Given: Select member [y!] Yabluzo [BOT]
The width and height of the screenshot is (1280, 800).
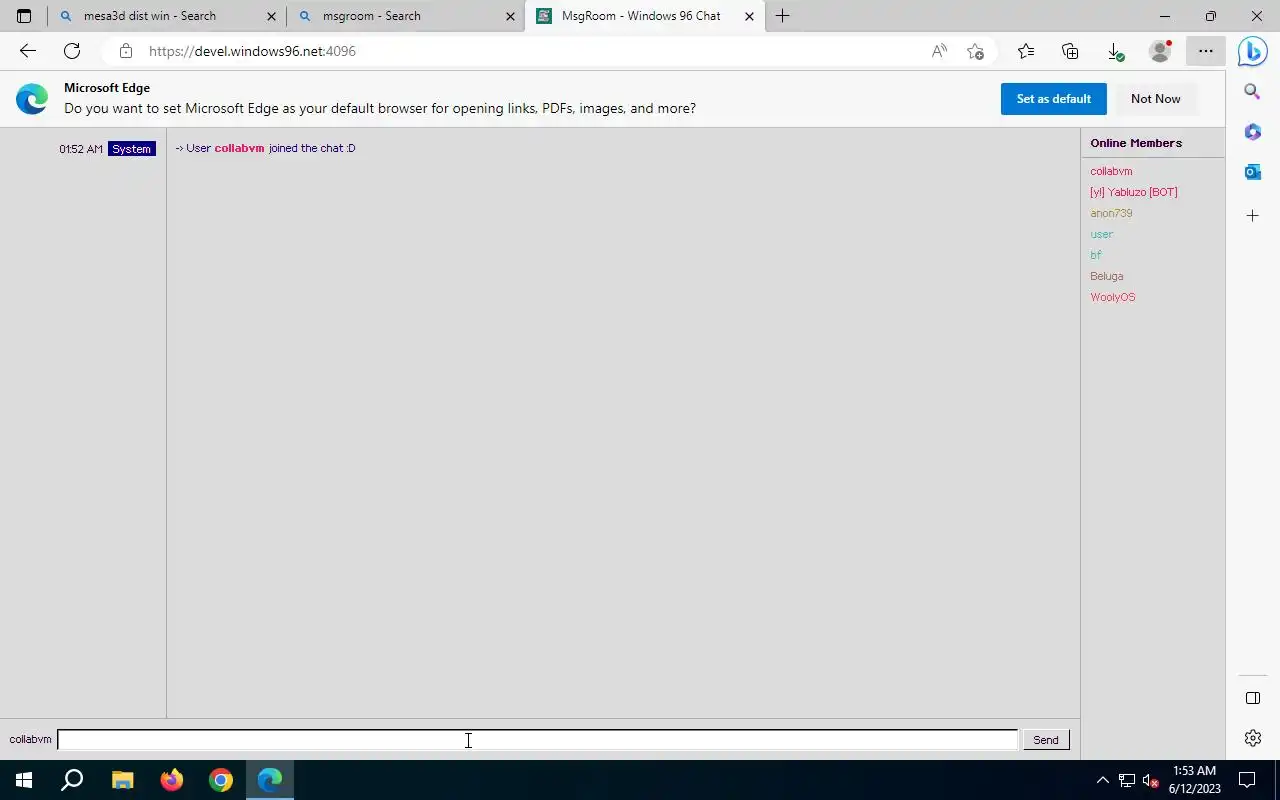Looking at the screenshot, I should point(1134,192).
